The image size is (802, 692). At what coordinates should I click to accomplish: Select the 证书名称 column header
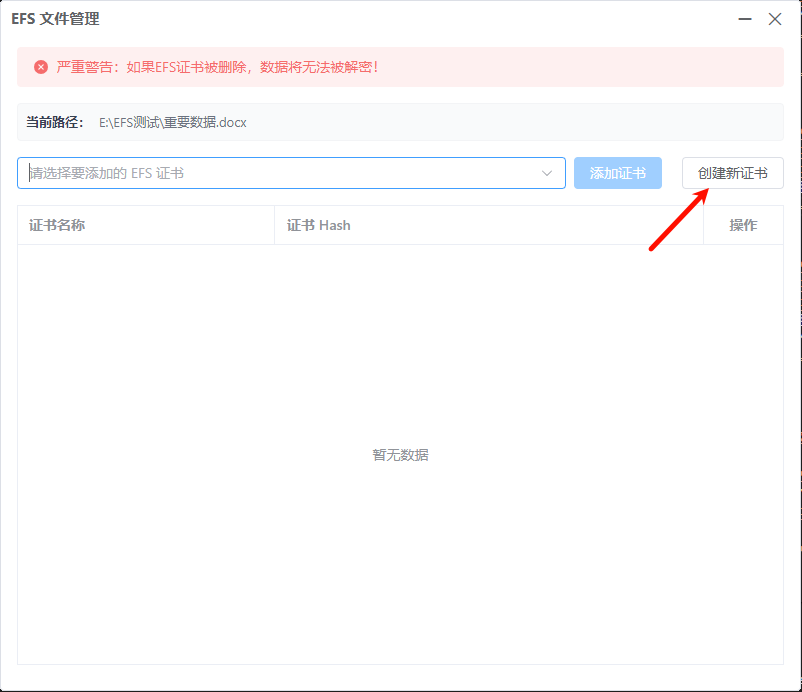tap(57, 225)
